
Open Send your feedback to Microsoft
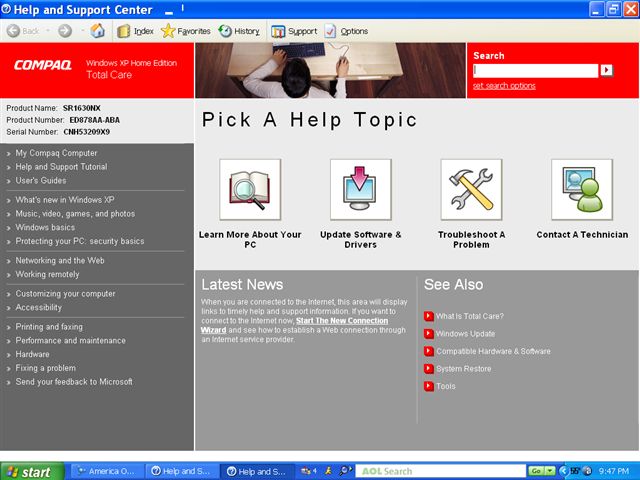[x=74, y=382]
